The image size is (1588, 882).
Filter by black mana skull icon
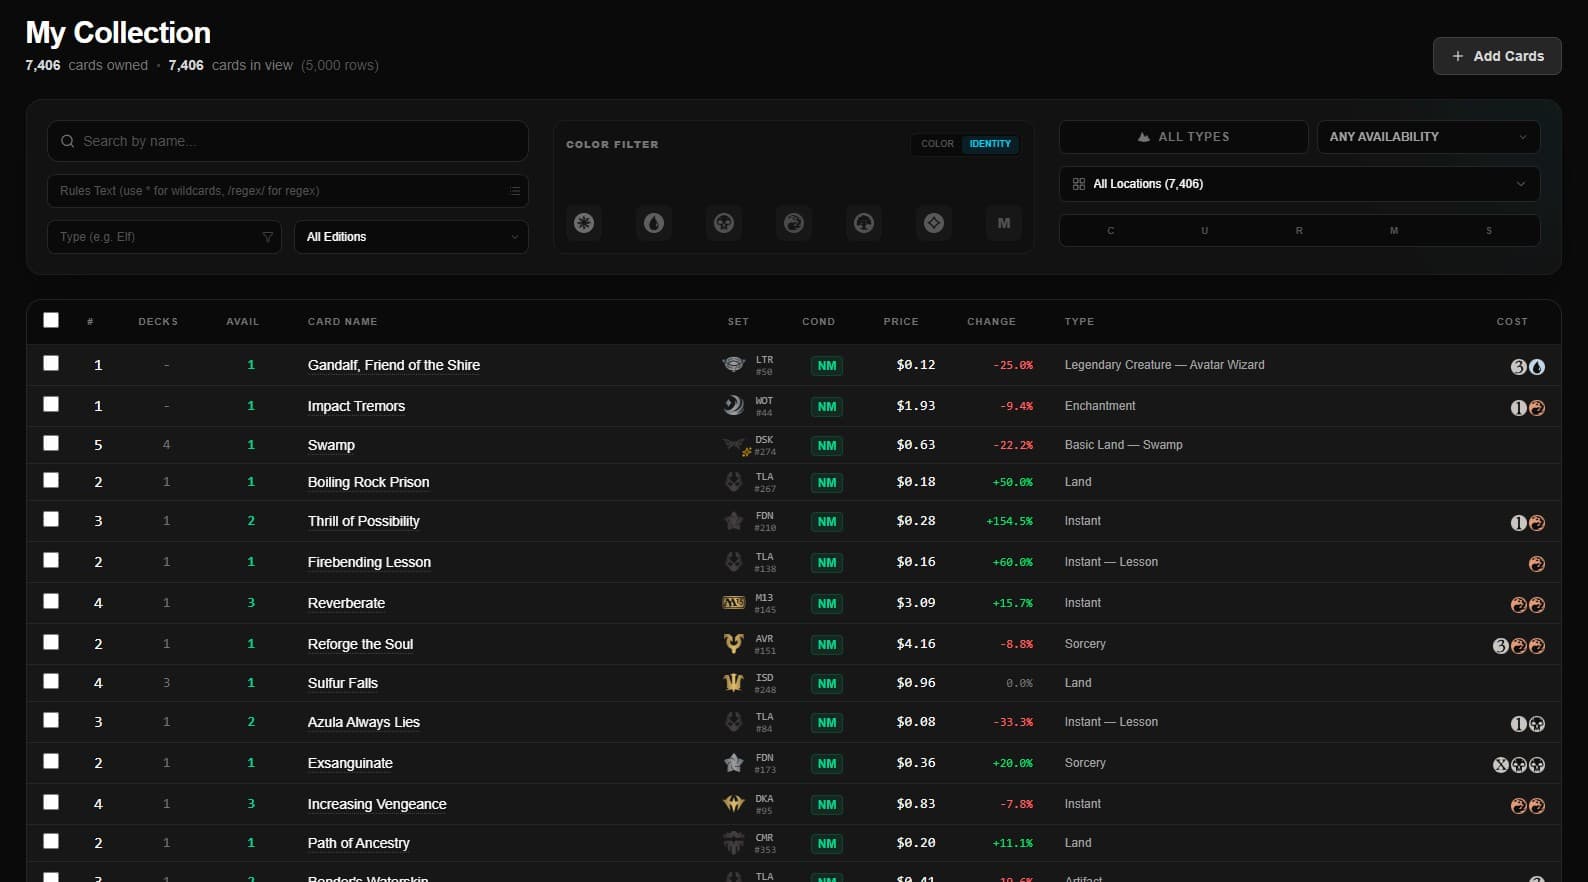[x=724, y=223]
